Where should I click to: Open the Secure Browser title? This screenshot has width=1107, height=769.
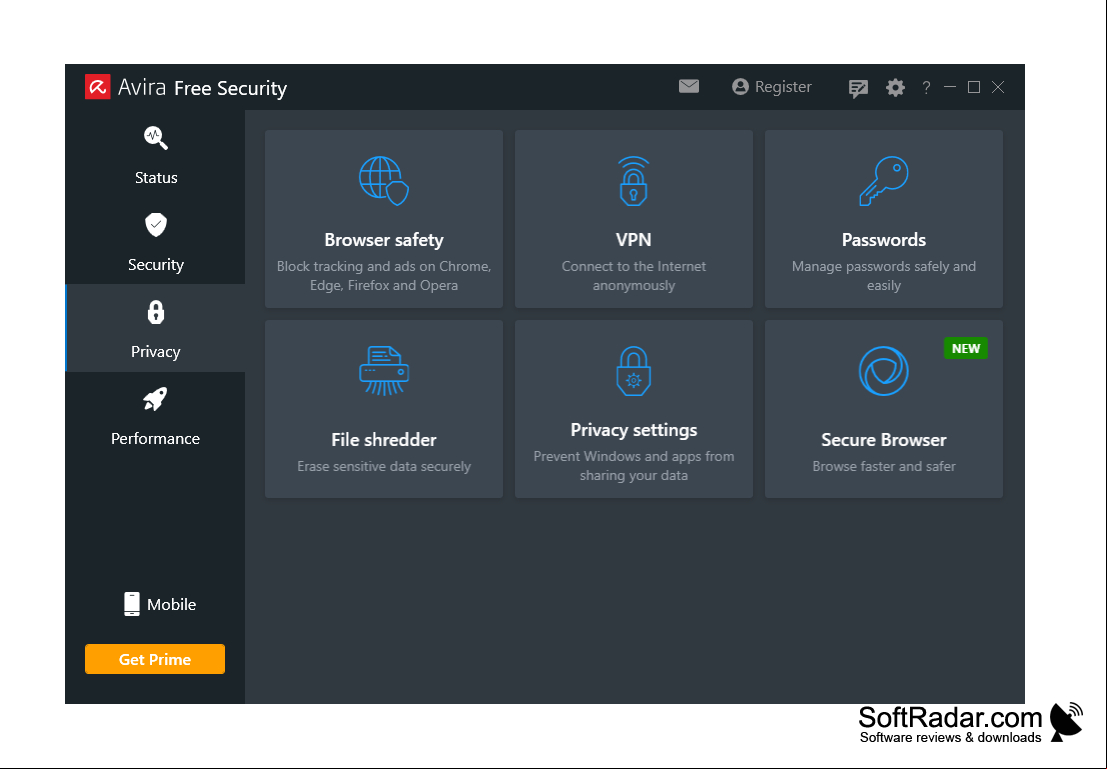tap(883, 440)
